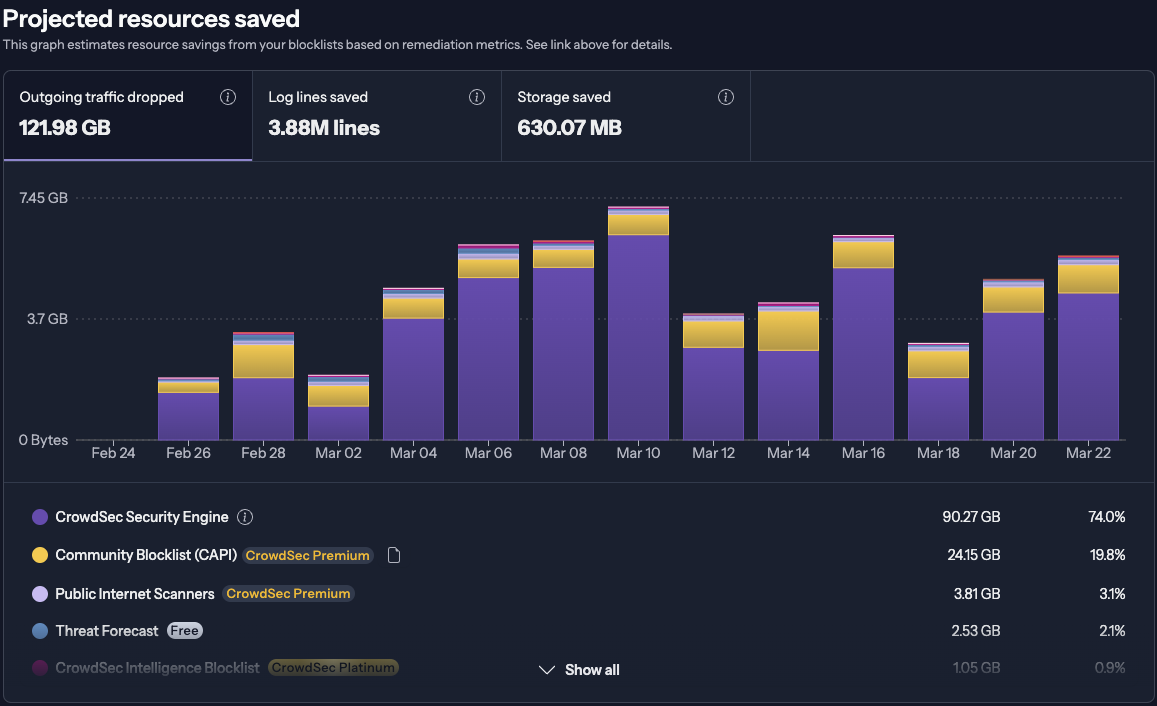Open the Storage saved info tooltip
The image size is (1157, 706).
726,97
